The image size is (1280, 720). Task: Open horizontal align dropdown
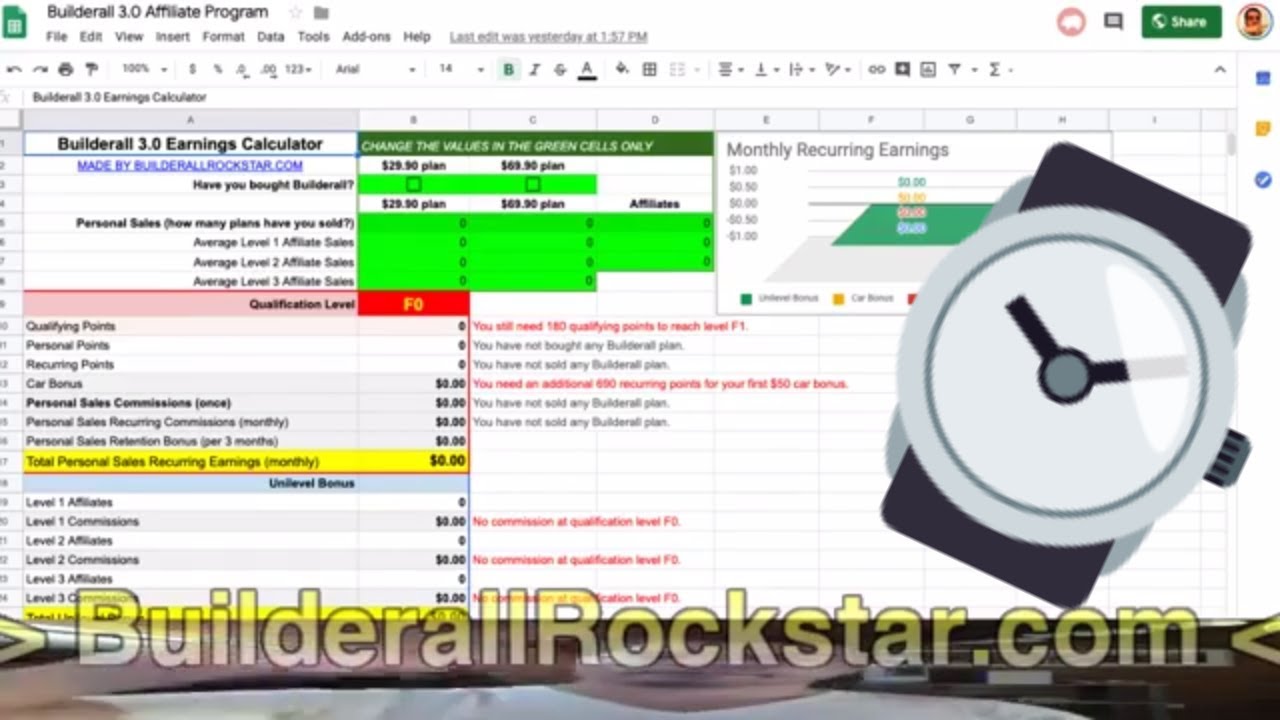pos(731,69)
